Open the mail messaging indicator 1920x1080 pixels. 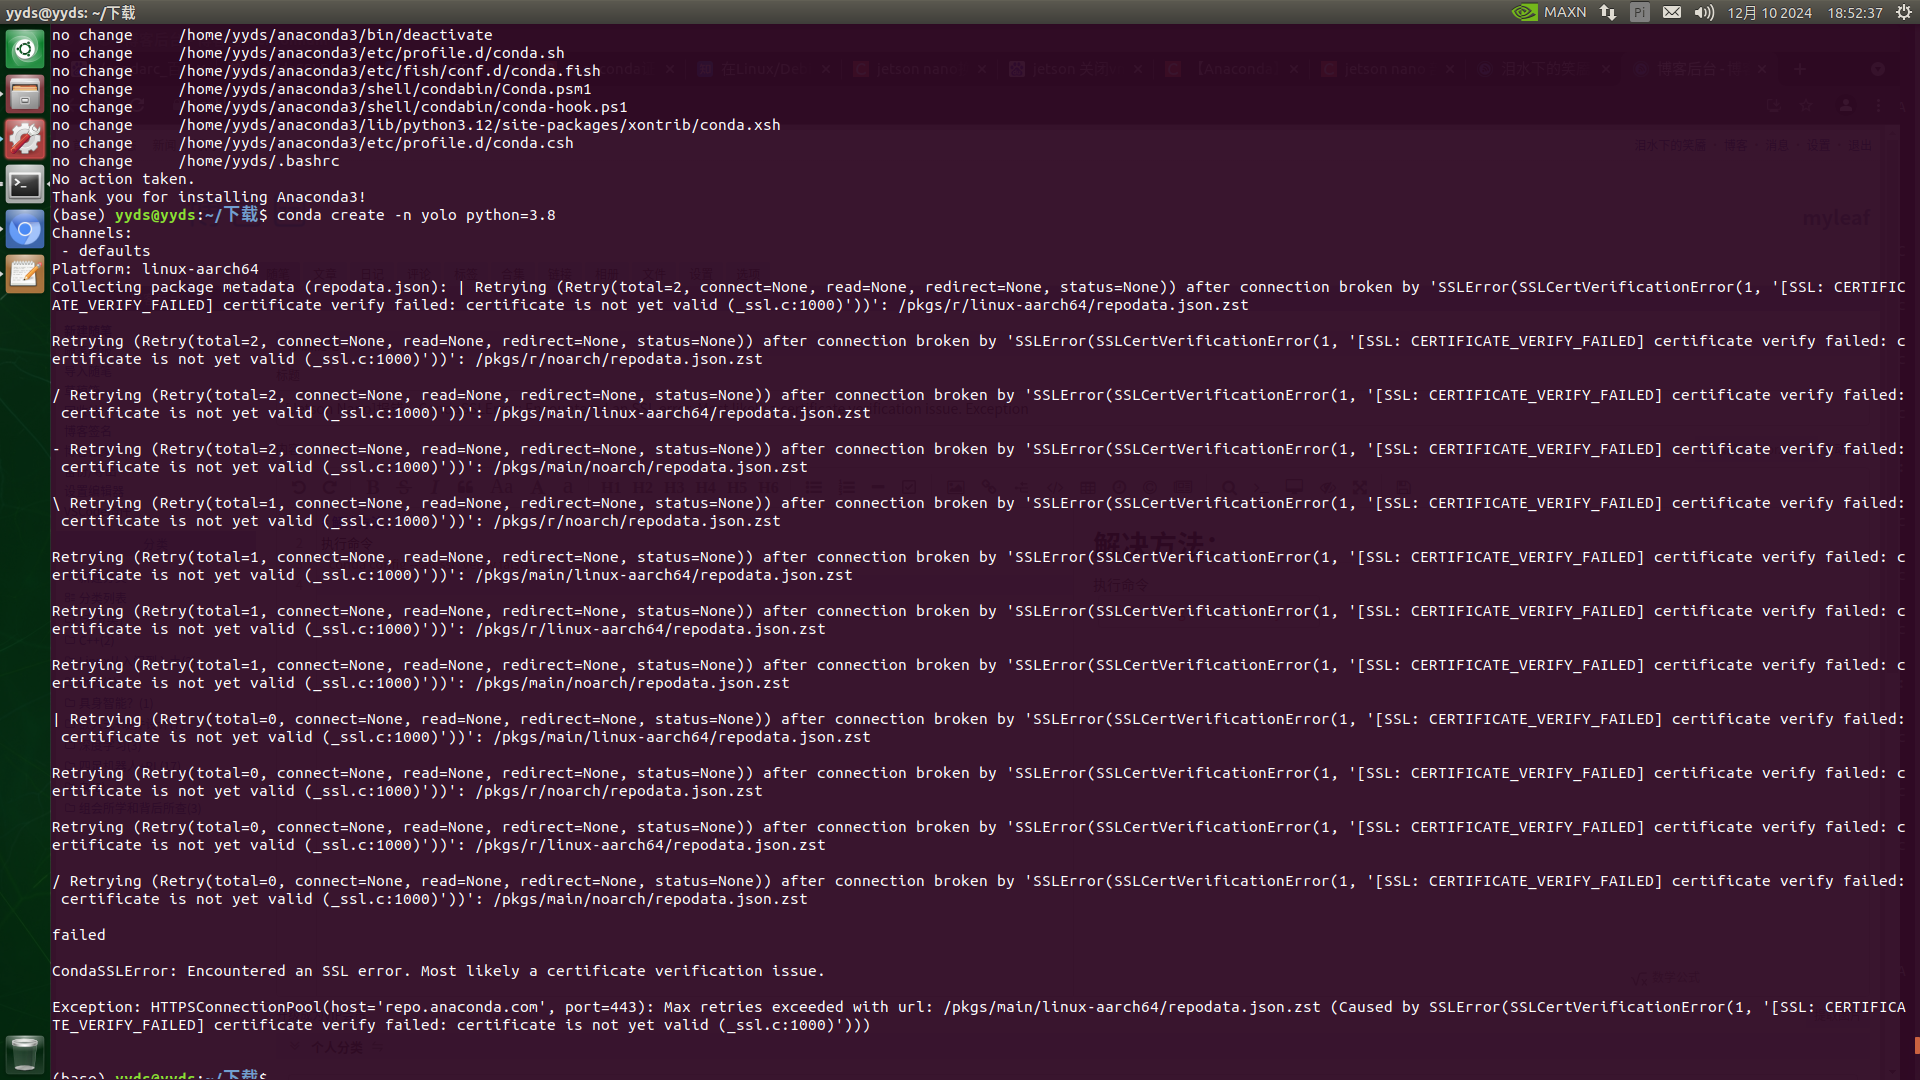click(1672, 12)
